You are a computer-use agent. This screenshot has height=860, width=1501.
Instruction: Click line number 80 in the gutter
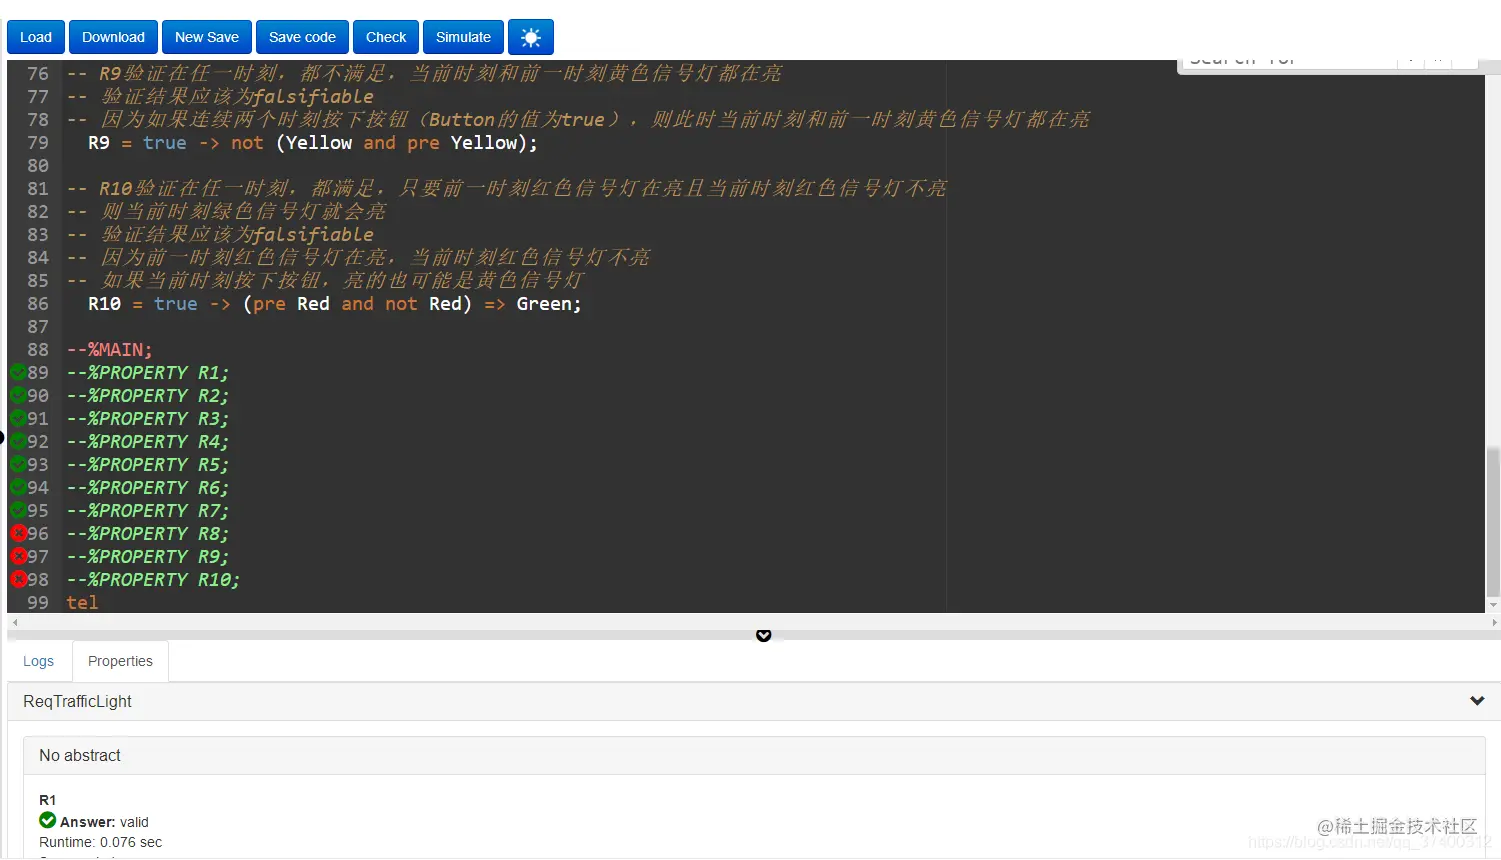[38, 165]
